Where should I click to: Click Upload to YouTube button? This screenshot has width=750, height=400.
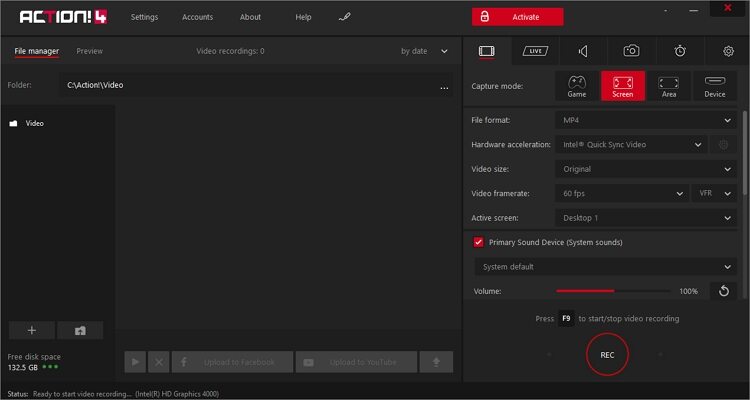[x=356, y=362]
